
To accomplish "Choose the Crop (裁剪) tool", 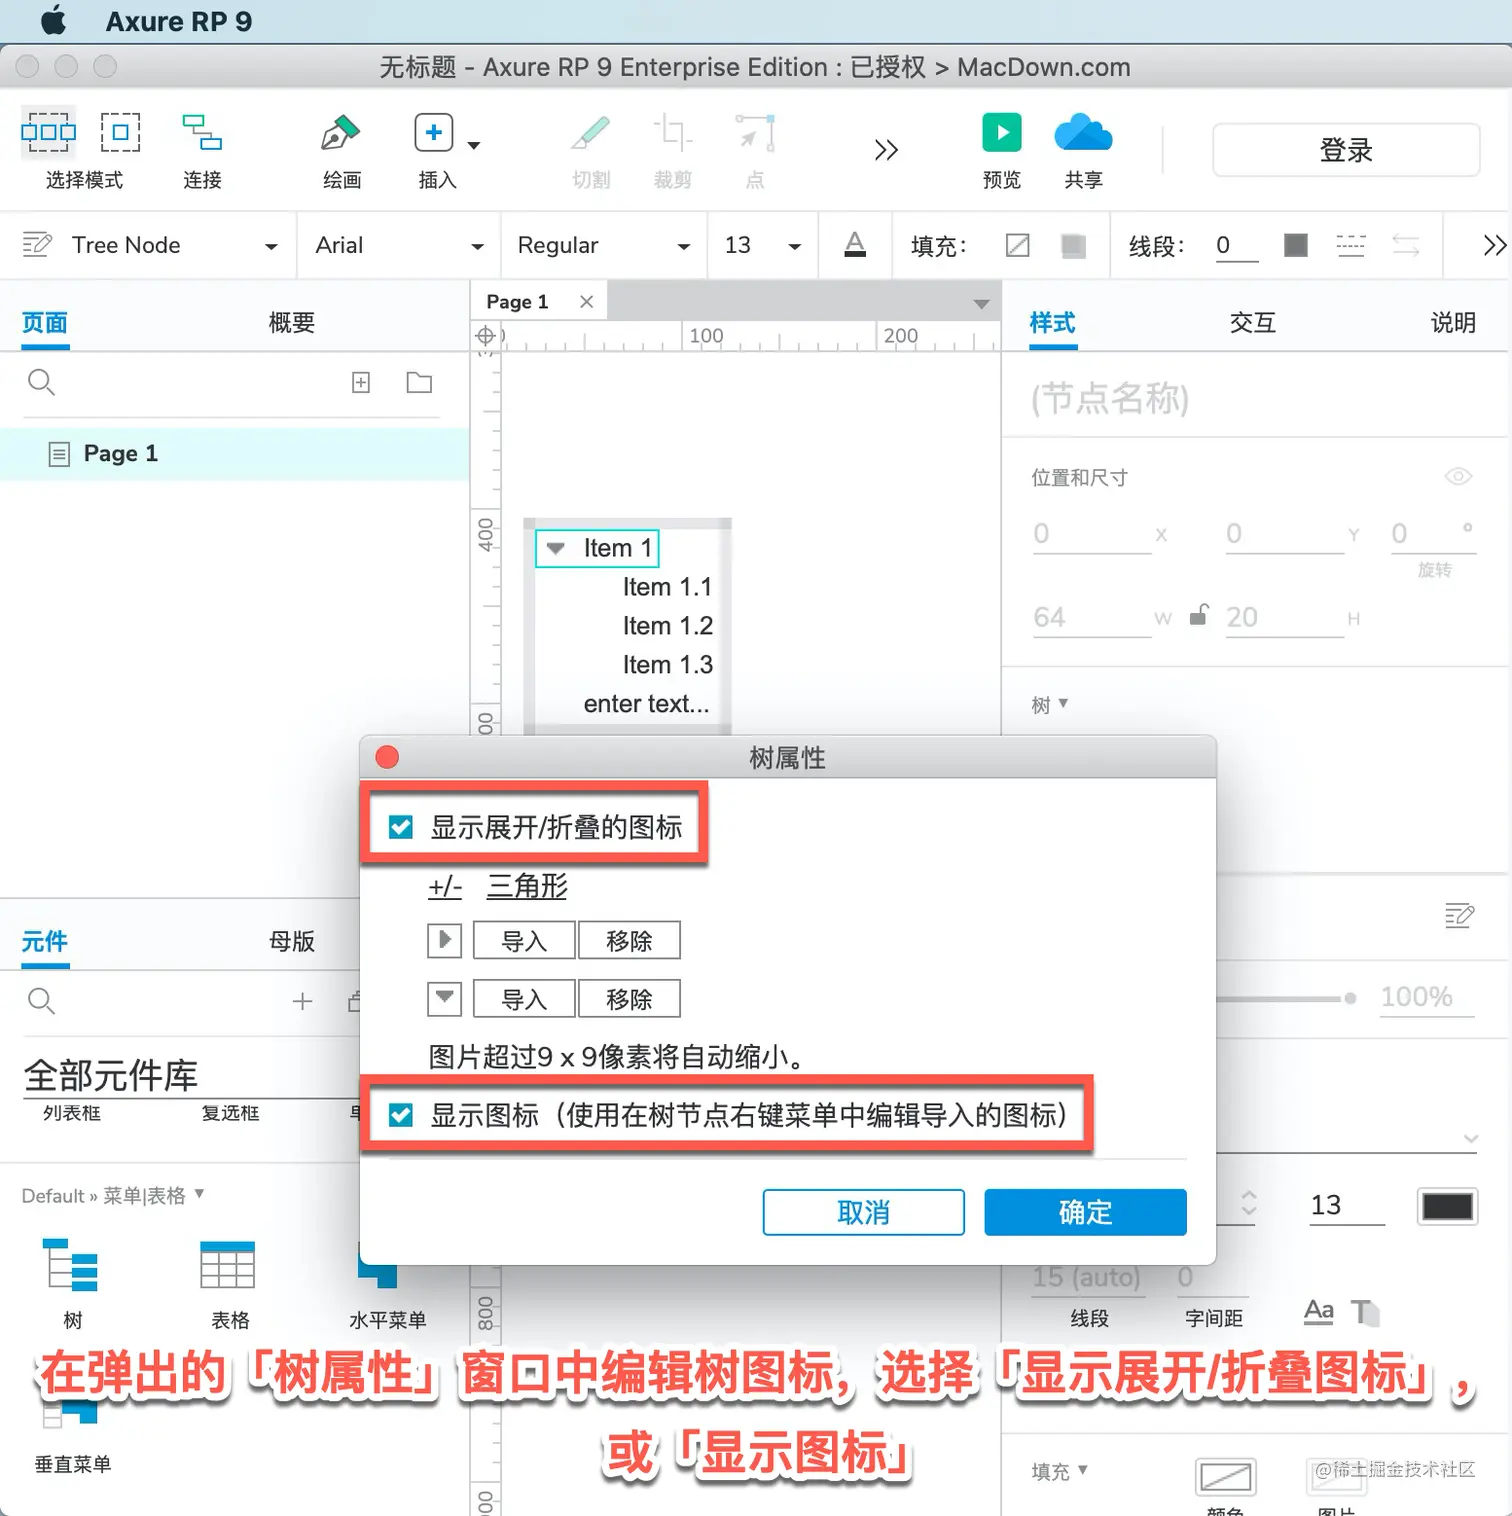I will (672, 132).
